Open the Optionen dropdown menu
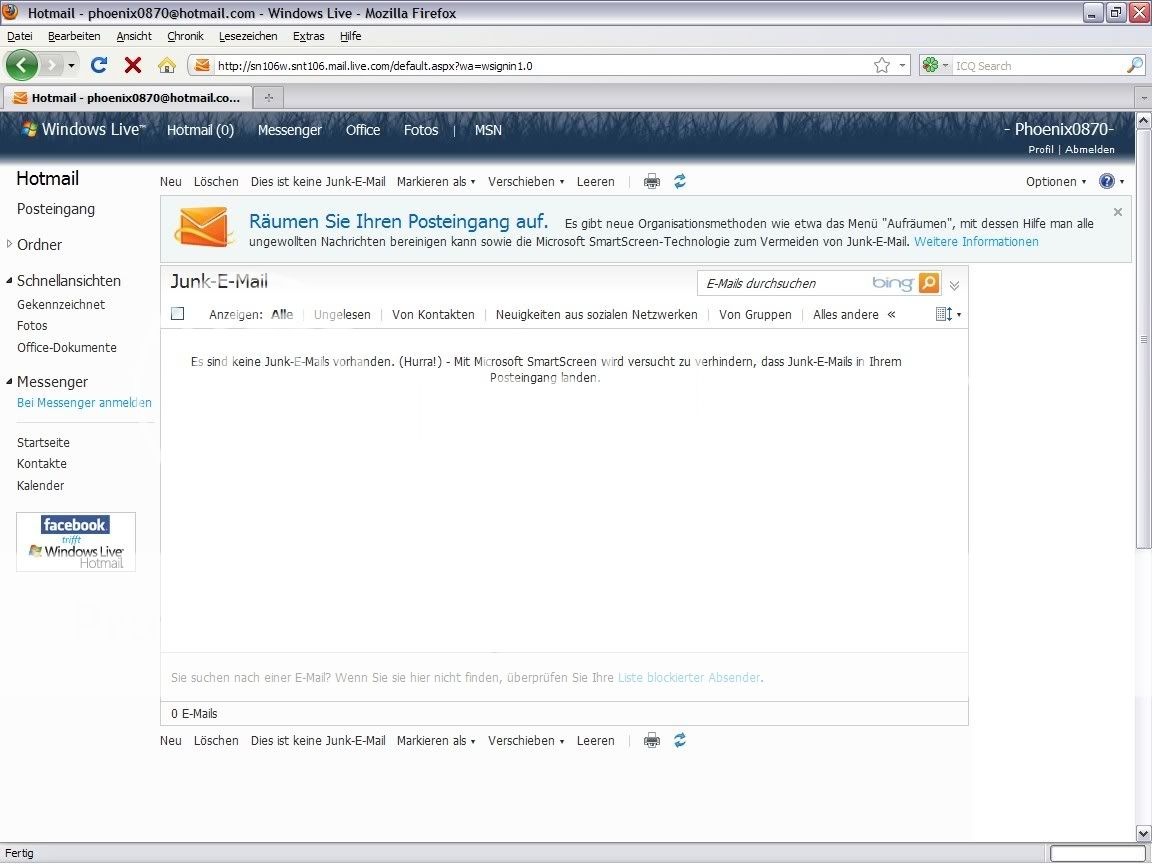Viewport: 1152px width, 864px height. pyautogui.click(x=1055, y=182)
